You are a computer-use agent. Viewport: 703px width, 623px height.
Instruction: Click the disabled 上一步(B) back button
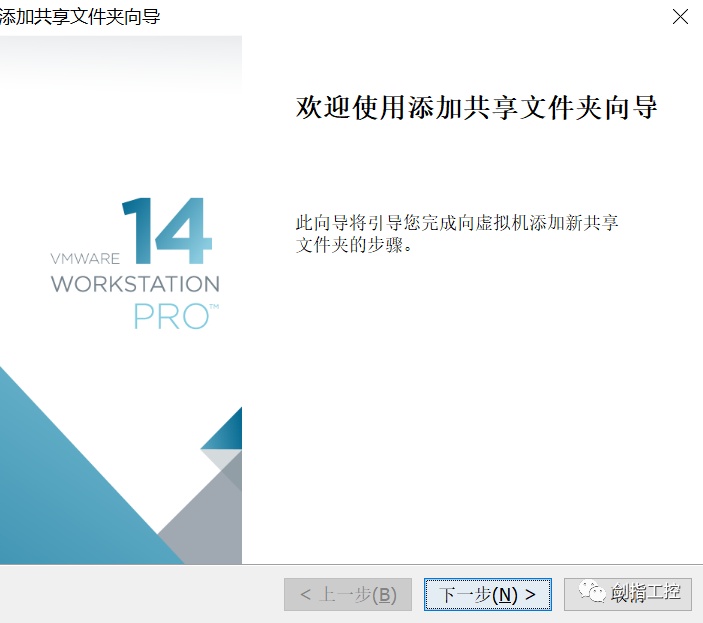pos(348,594)
